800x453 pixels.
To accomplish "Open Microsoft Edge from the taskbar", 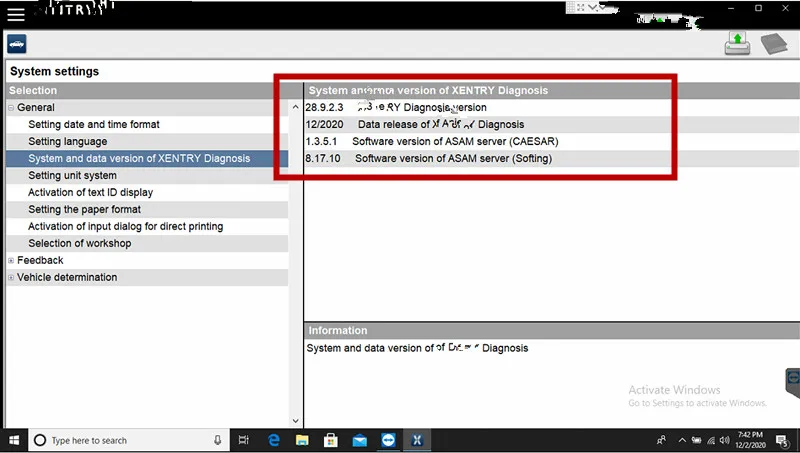I will tap(273, 440).
